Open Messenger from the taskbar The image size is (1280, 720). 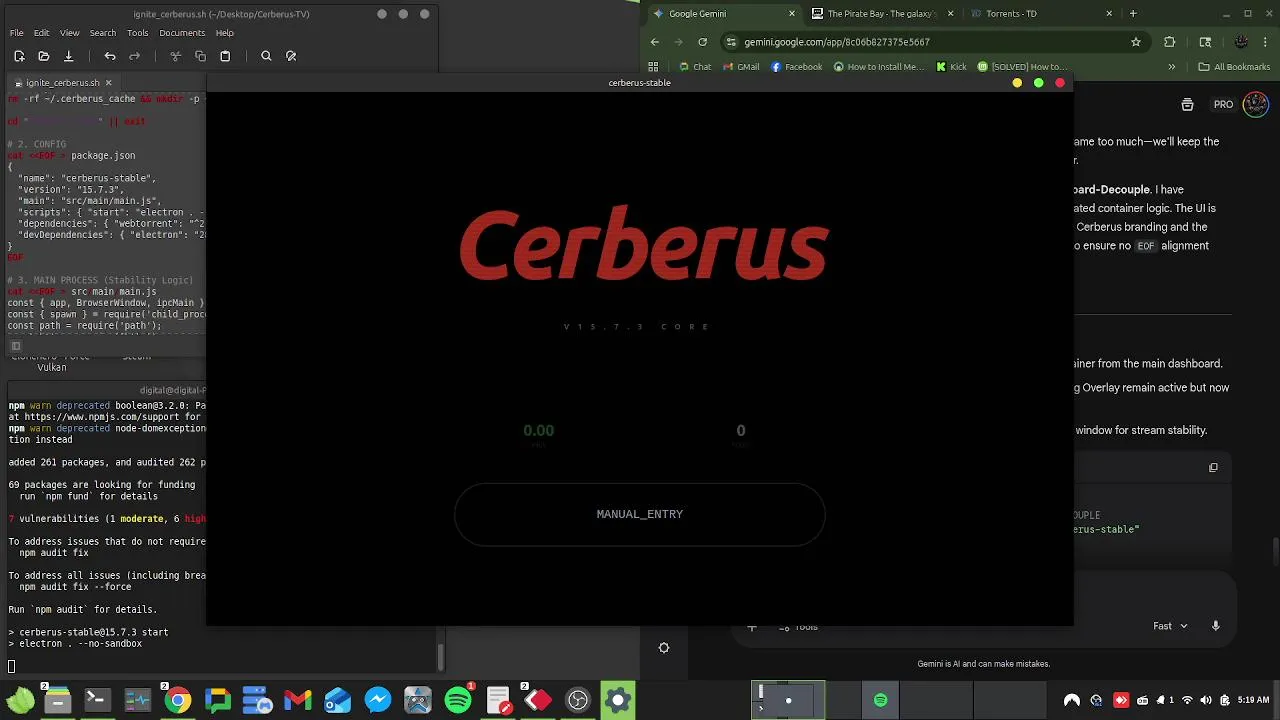coord(378,700)
